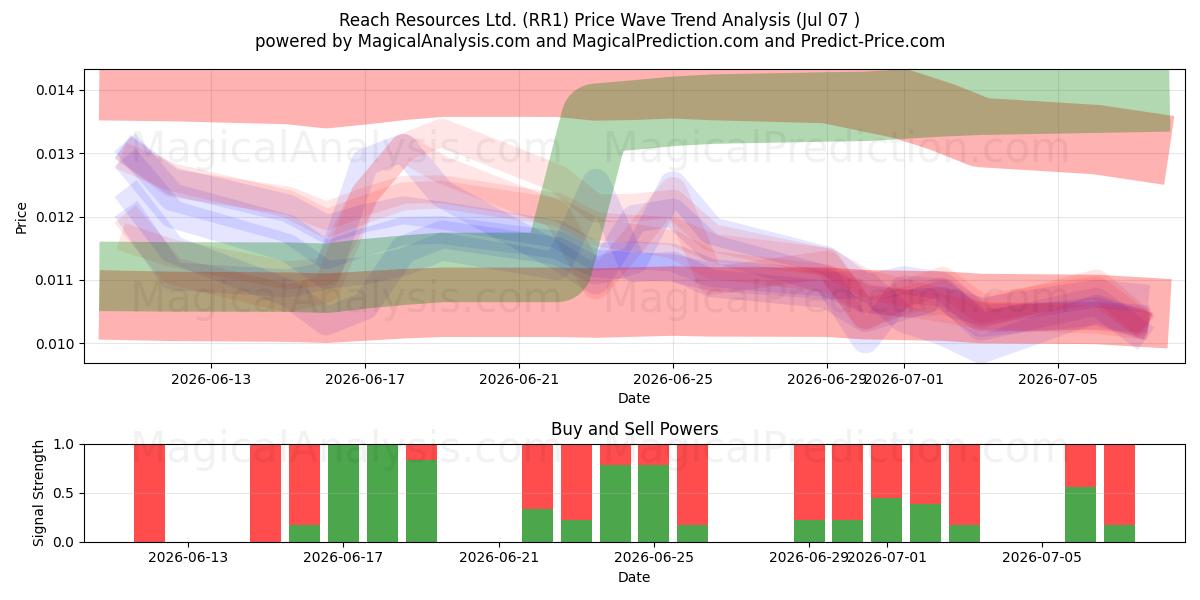The width and height of the screenshot is (1200, 600).
Task: Click the 0.011 price tick label
Action: 56,280
